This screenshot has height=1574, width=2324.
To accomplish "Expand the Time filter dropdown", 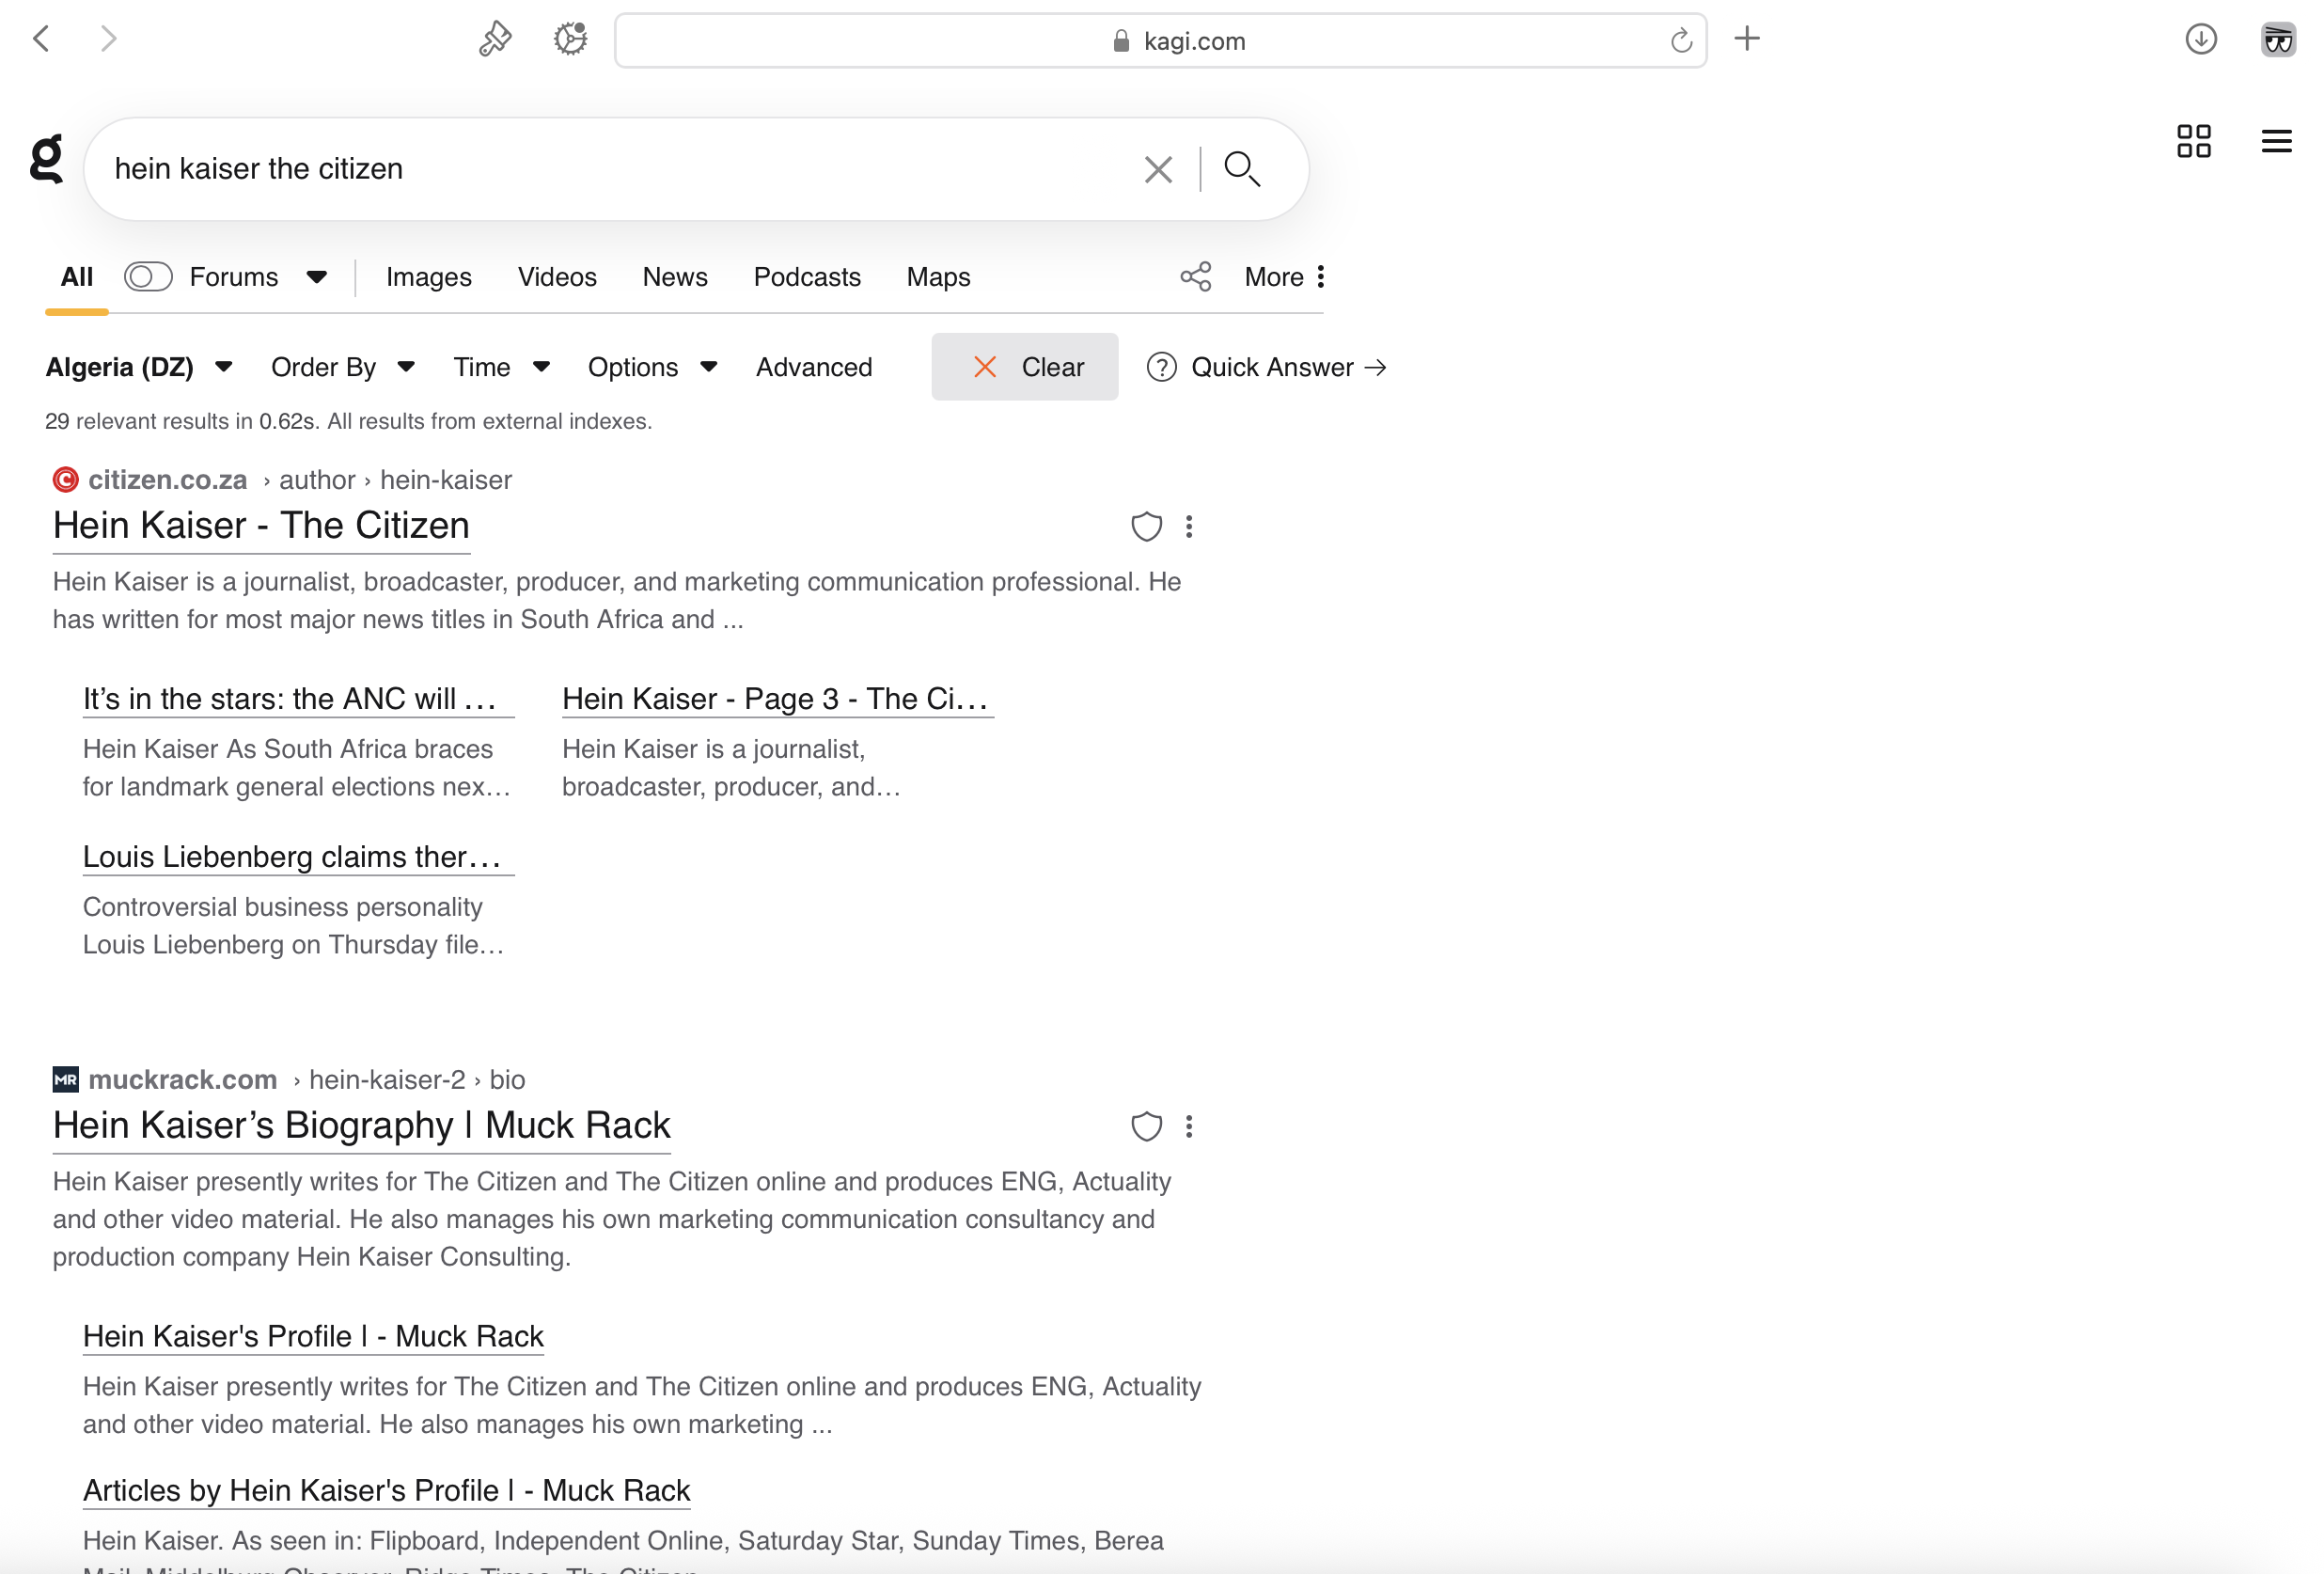I will pyautogui.click(x=501, y=367).
